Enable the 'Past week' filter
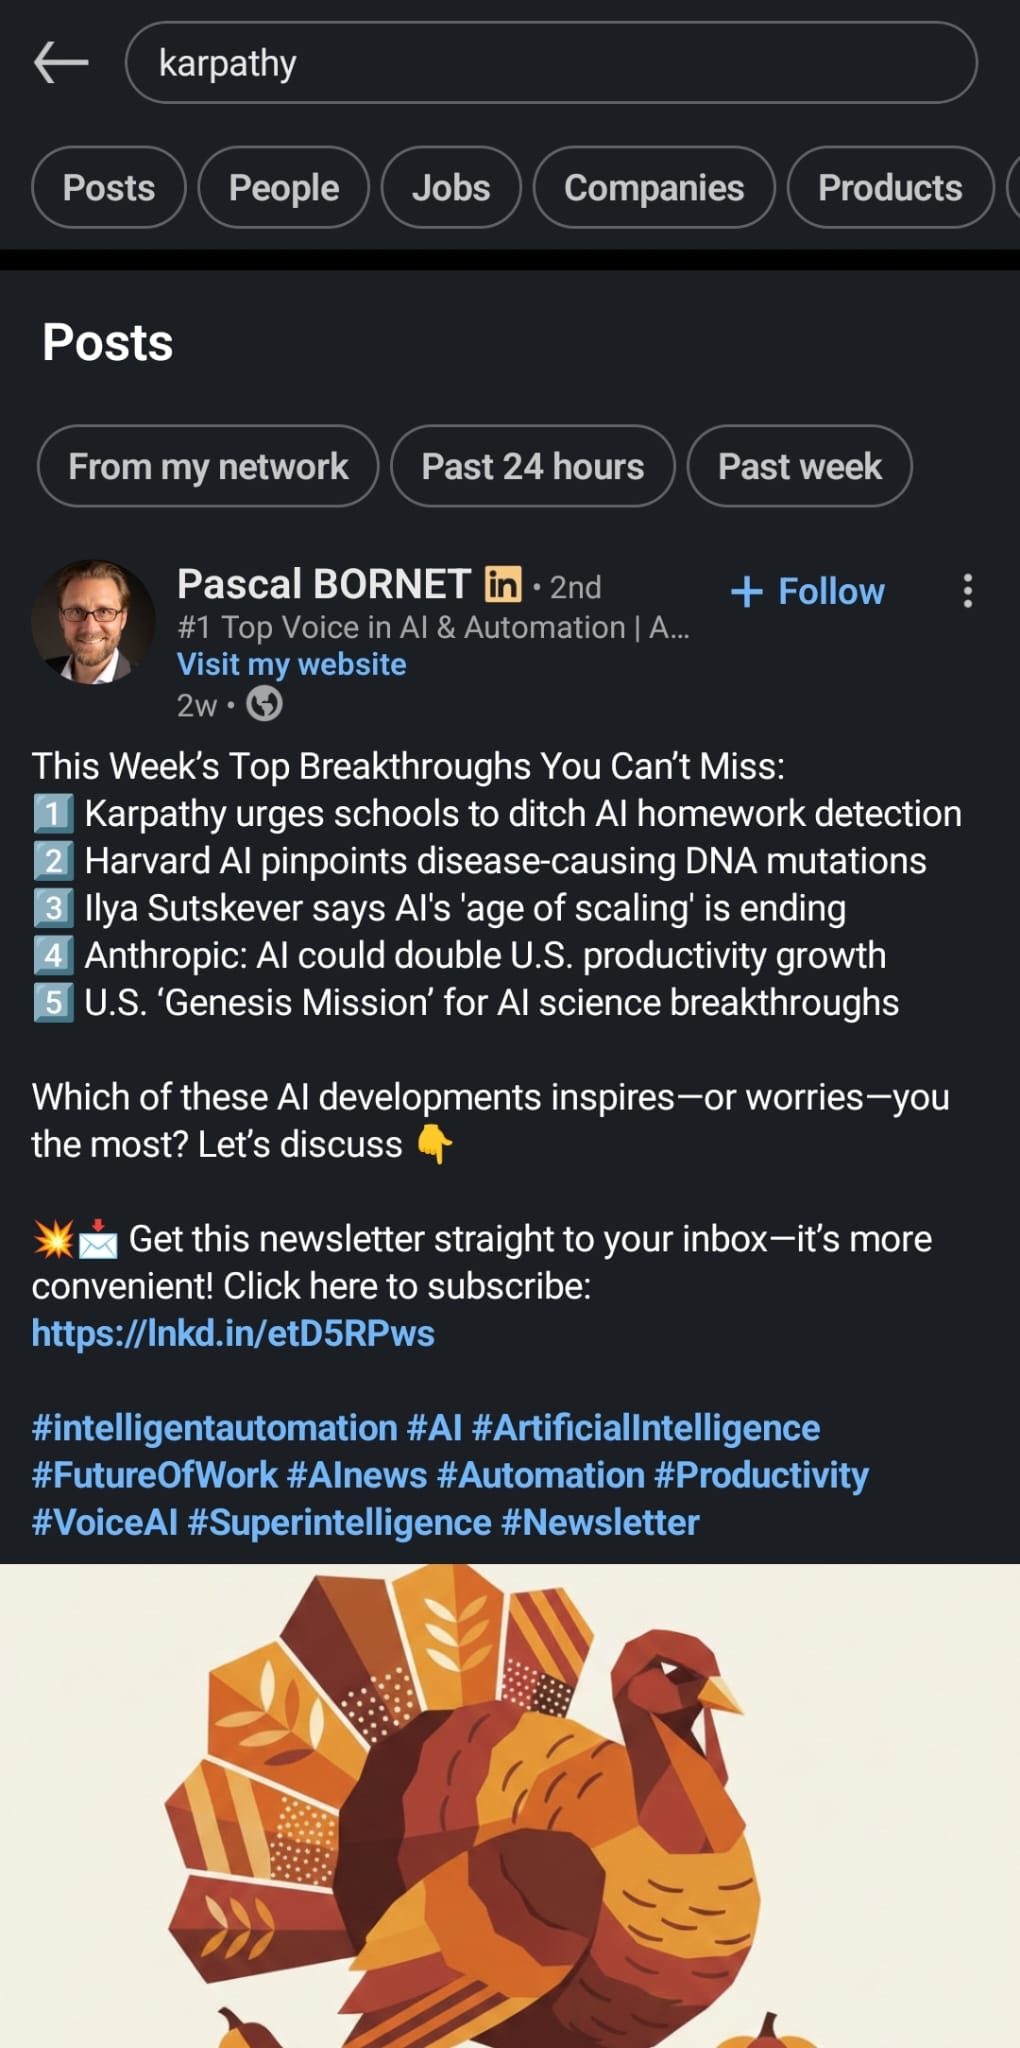Image resolution: width=1020 pixels, height=2048 pixels. pos(798,466)
